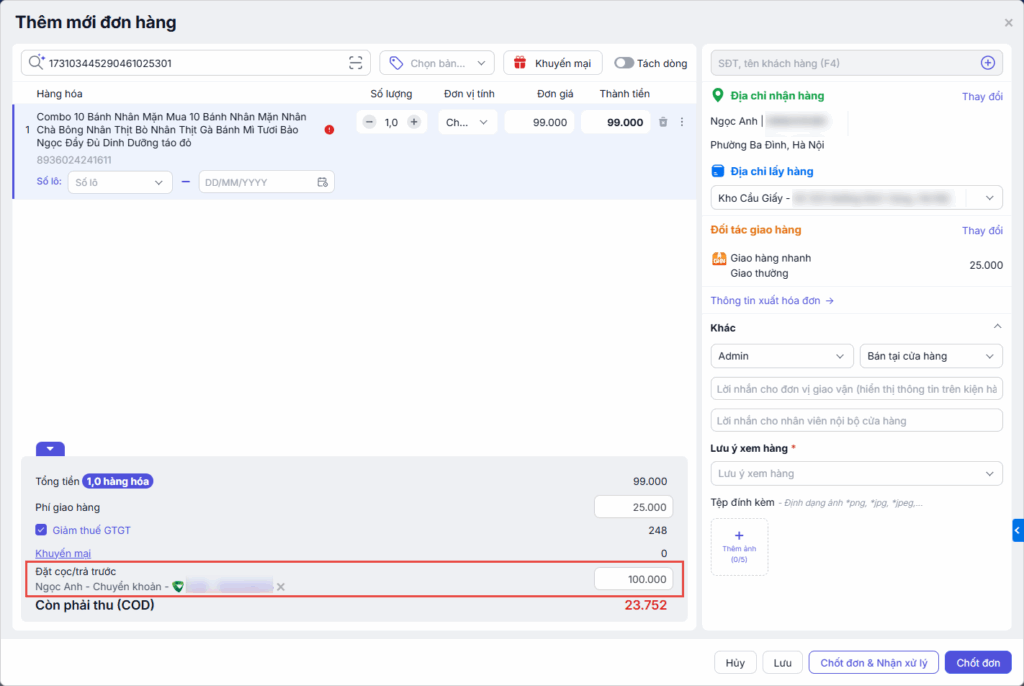Viewport: 1024px width, 686px height.
Task: Collapse the Khác section with chevron
Action: 996,327
